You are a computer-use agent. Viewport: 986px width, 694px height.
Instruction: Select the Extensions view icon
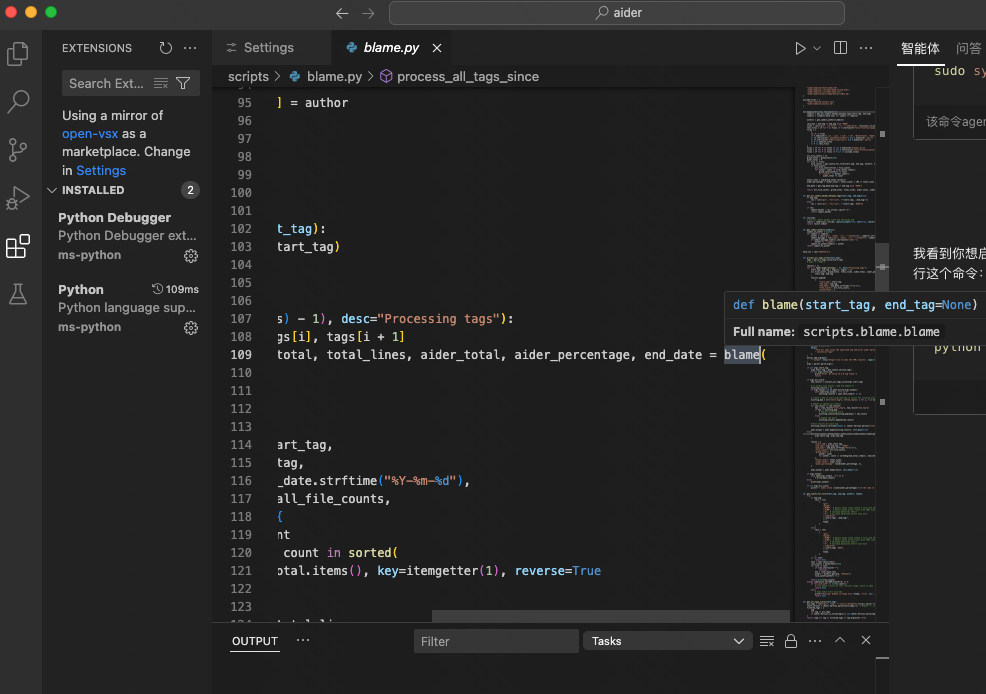click(18, 246)
